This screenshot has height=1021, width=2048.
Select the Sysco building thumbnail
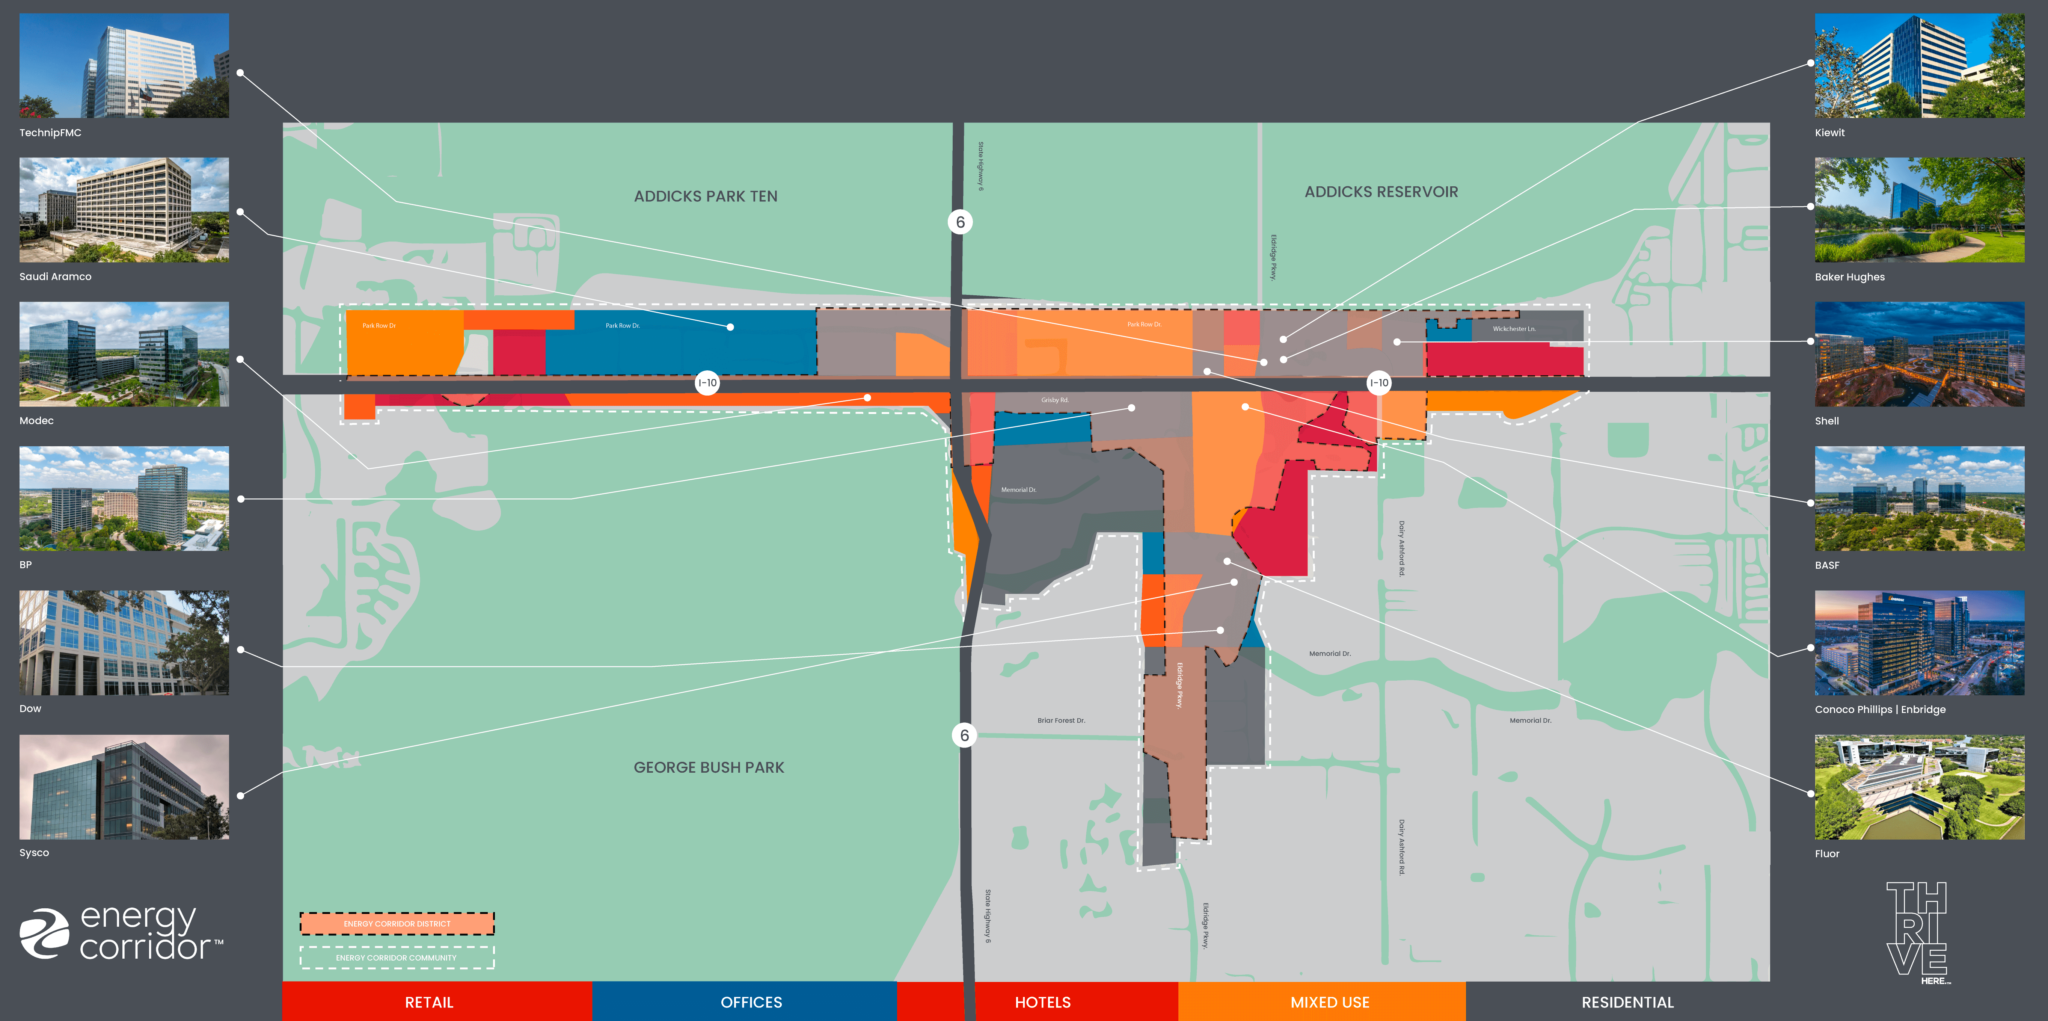124,787
